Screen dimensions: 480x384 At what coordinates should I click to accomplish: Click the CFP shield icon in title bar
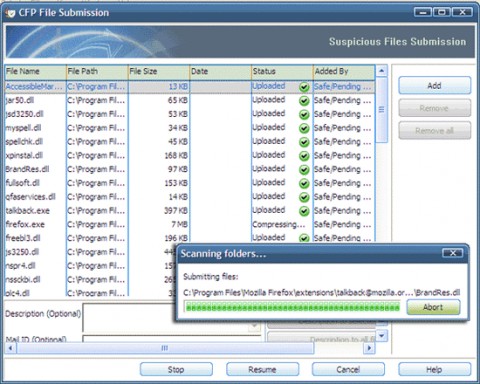pyautogui.click(x=11, y=13)
